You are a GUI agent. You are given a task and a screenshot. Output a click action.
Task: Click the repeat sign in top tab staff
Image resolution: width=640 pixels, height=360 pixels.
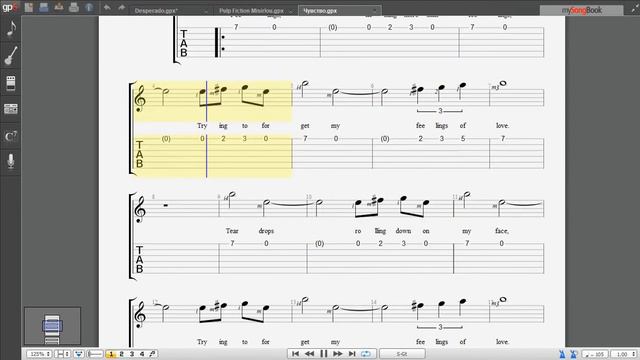coord(220,42)
